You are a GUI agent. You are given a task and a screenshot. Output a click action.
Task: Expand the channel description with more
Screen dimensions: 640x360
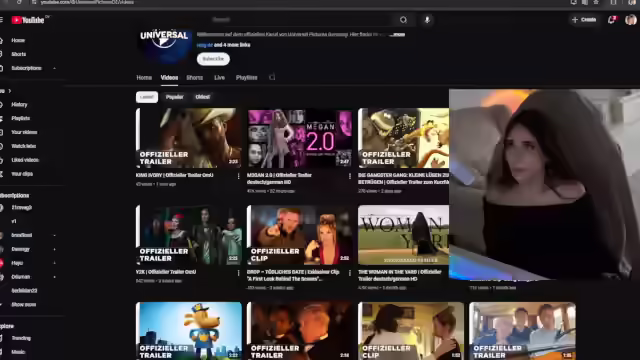point(397,35)
